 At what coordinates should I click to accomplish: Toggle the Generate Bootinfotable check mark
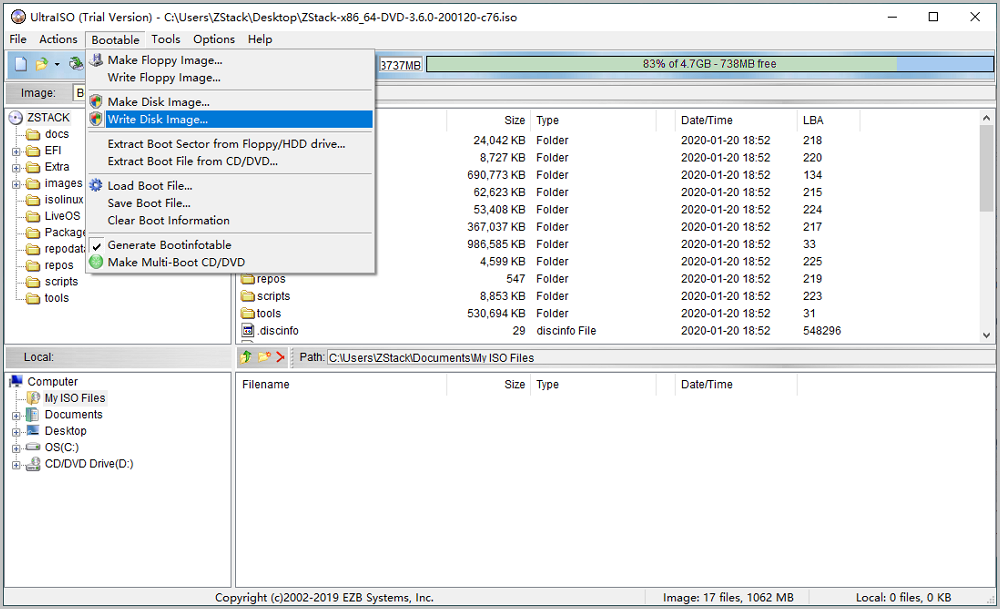96,245
